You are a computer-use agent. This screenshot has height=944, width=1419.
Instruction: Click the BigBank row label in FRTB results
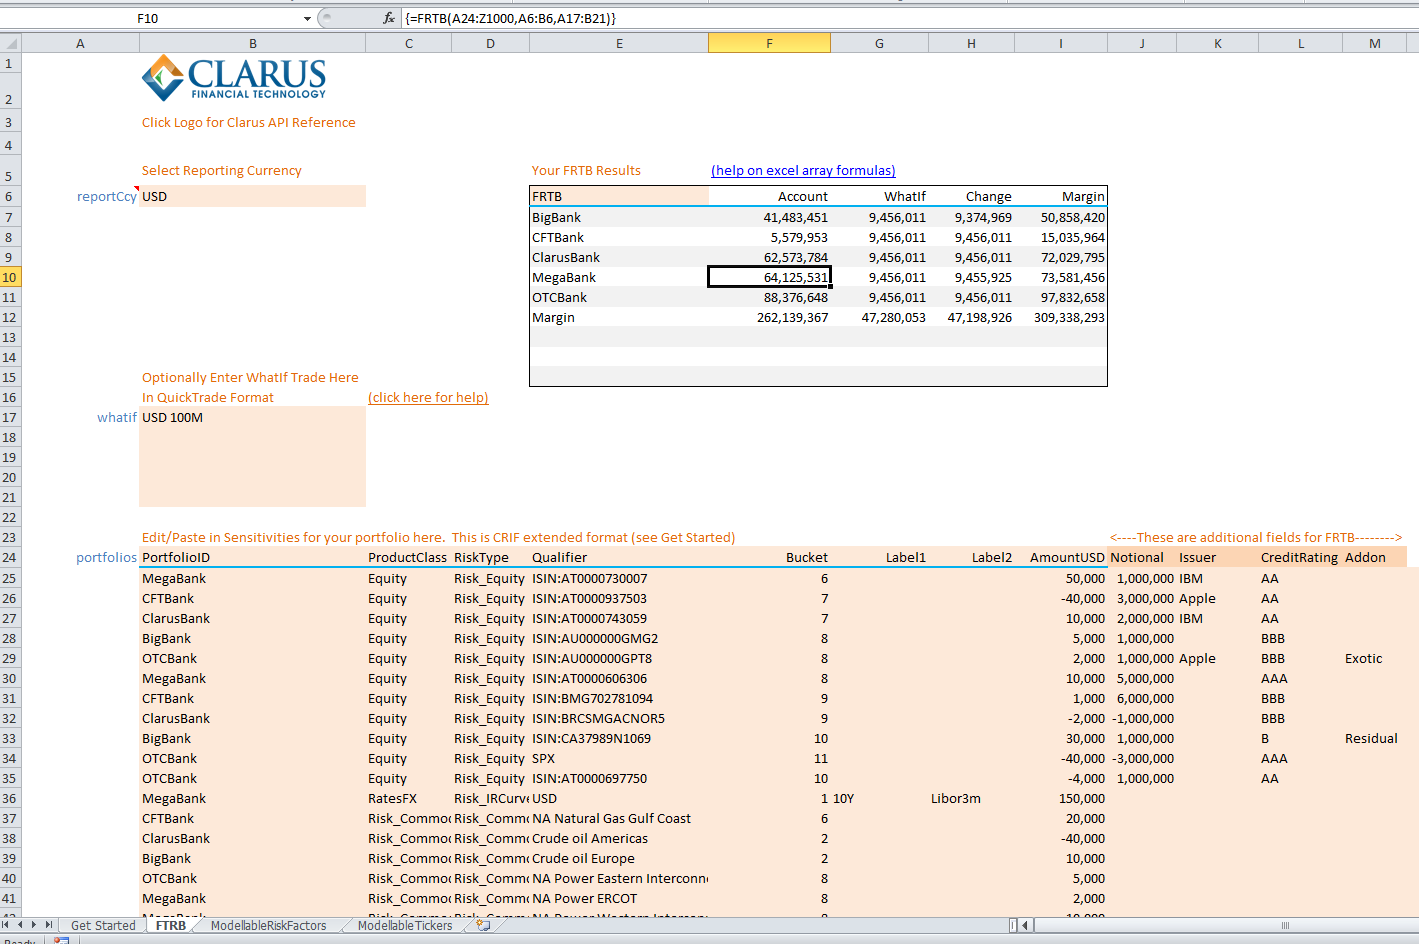(619, 217)
